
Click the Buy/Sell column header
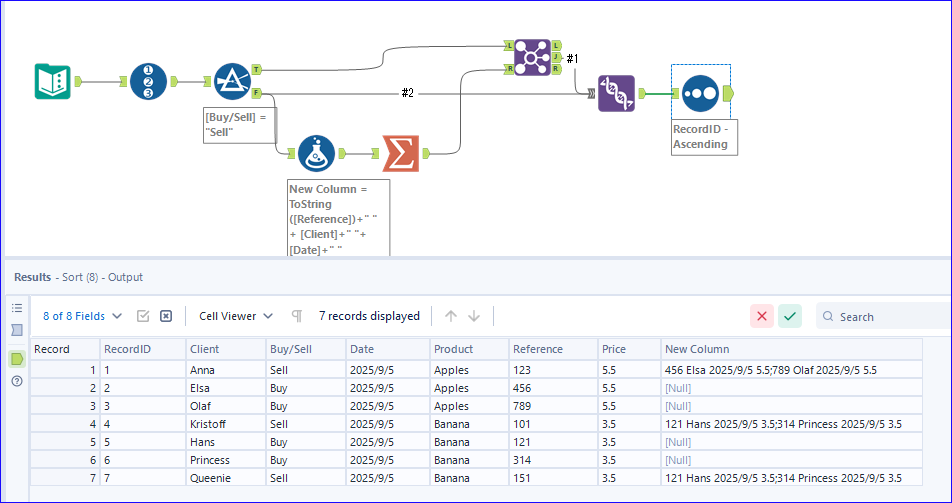tap(306, 349)
